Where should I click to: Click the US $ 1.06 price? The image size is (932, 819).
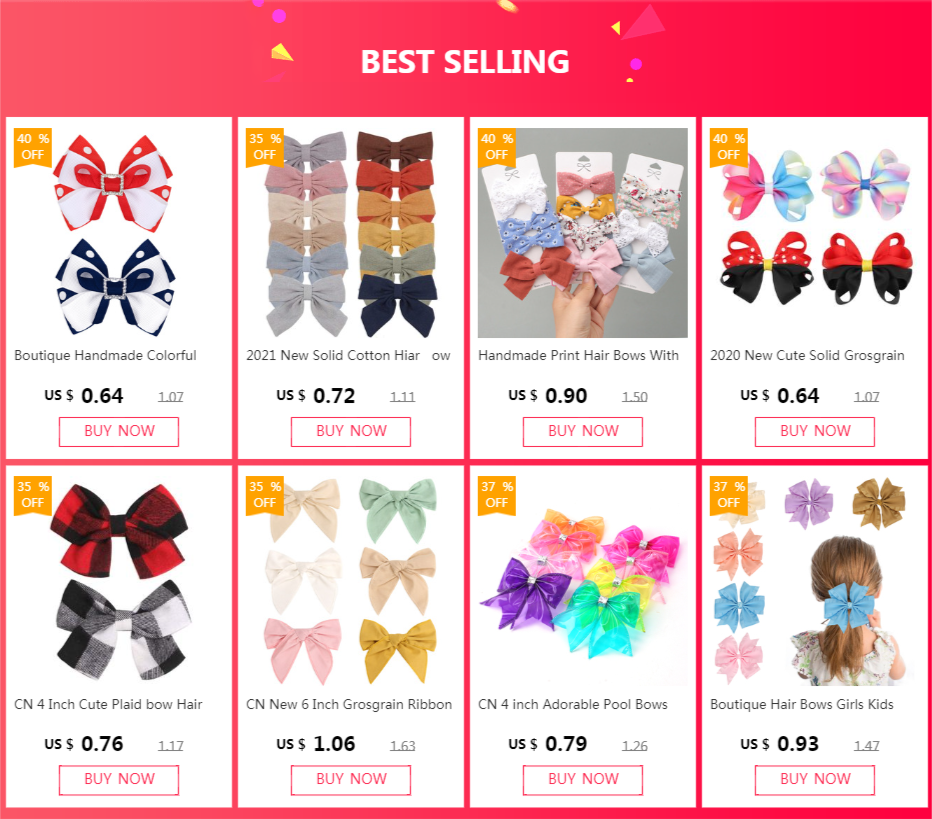pos(316,744)
